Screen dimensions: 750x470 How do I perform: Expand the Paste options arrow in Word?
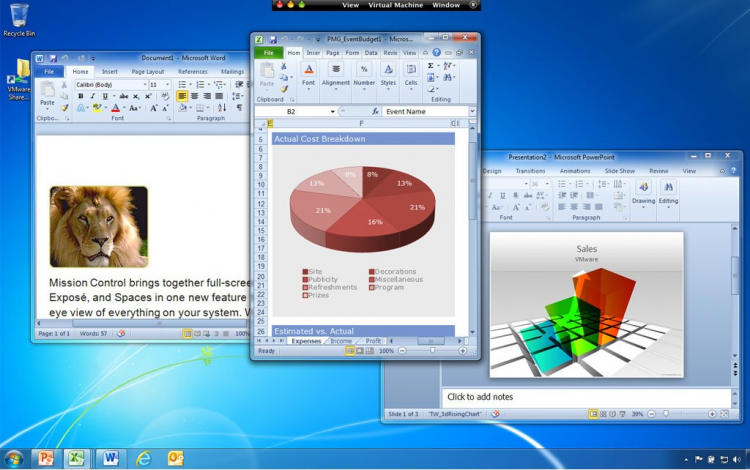tap(47, 108)
